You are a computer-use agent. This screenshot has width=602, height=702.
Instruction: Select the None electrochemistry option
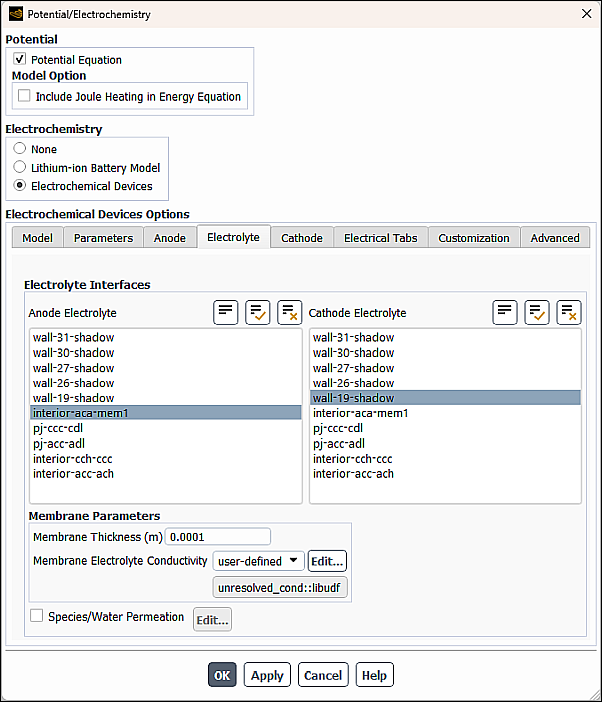tap(20, 148)
